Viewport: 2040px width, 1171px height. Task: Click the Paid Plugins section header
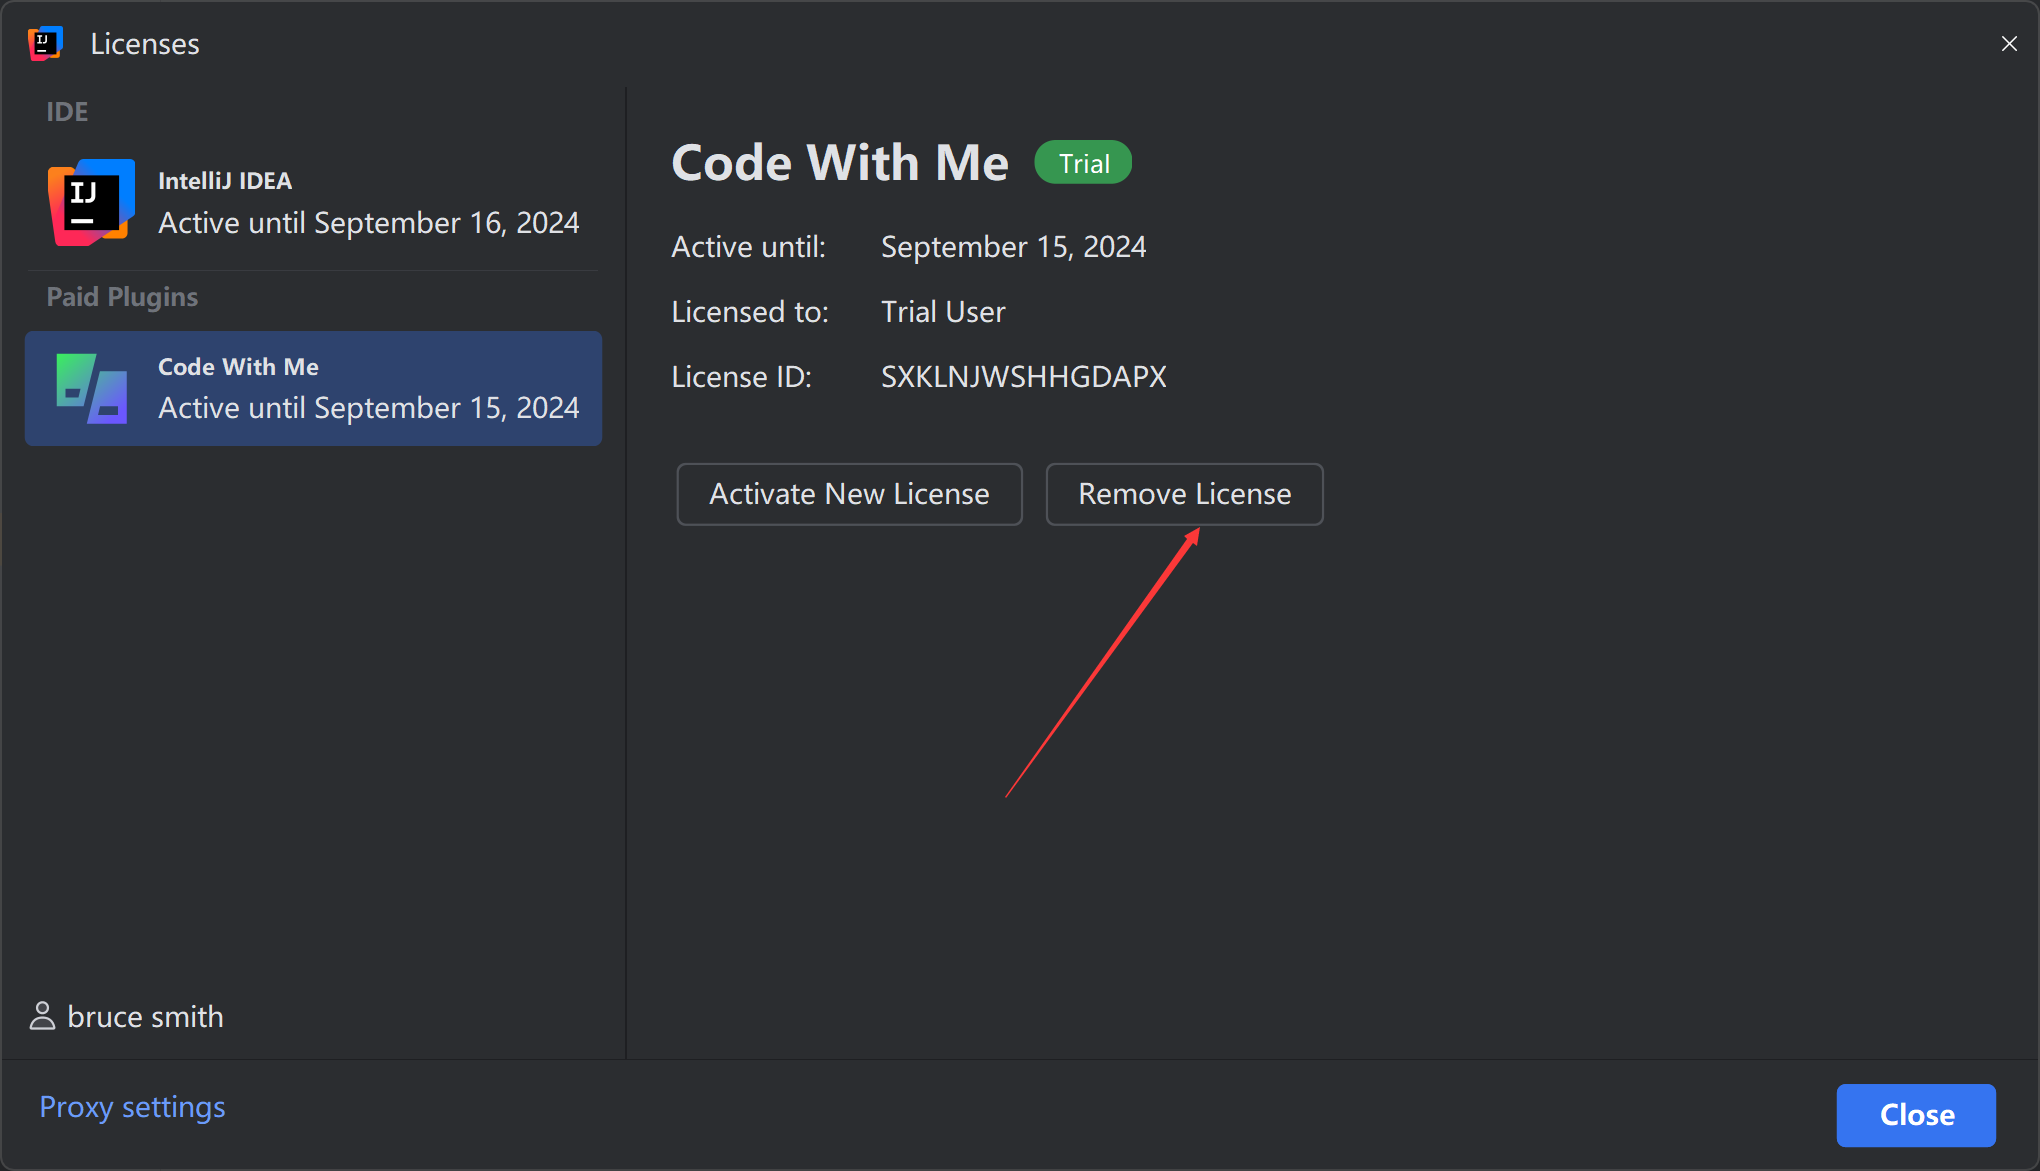coord(122,297)
